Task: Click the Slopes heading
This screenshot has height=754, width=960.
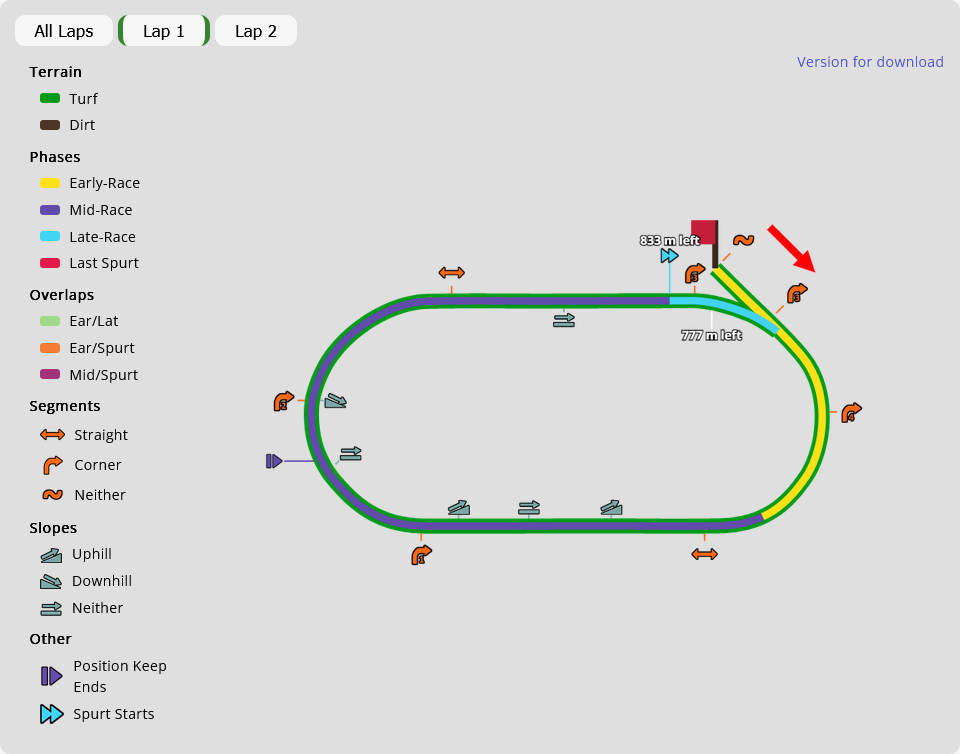Action: [53, 528]
